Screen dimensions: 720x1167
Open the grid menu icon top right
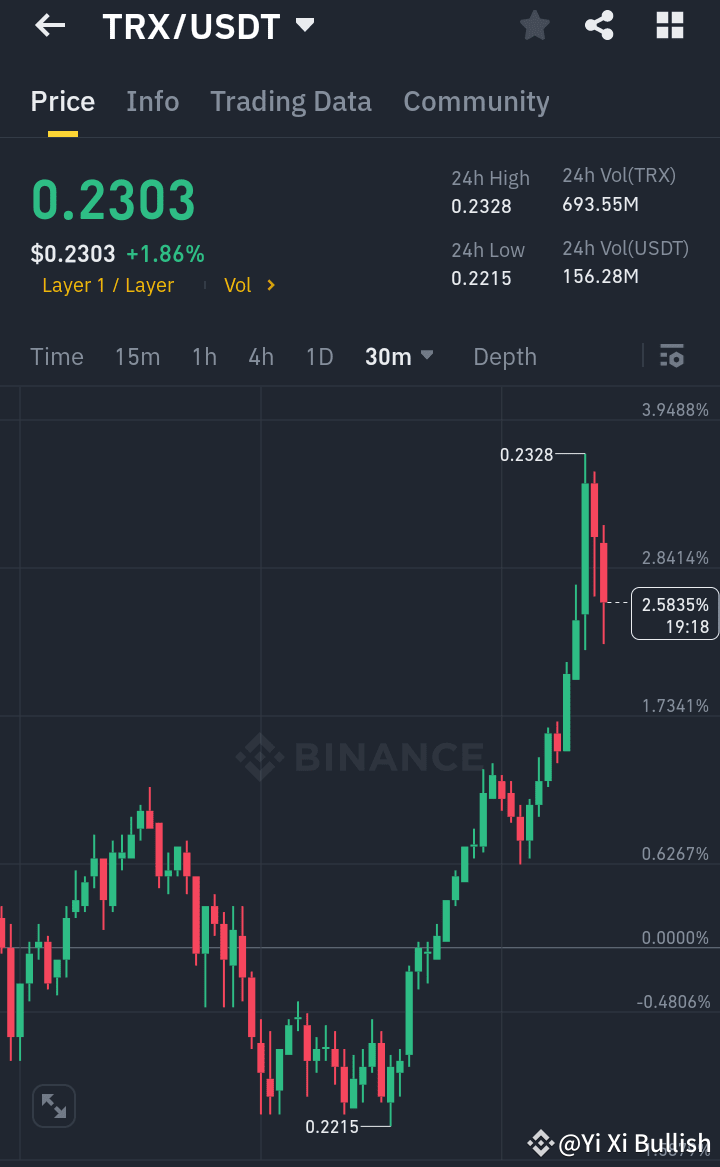coord(668,25)
